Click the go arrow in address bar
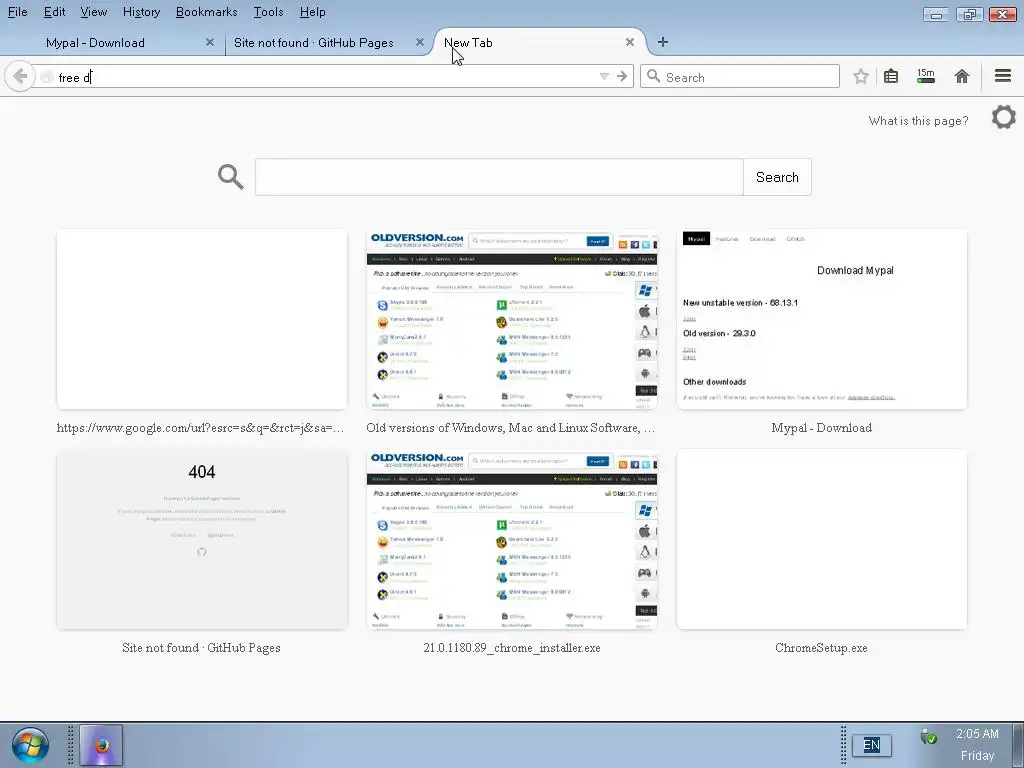Image resolution: width=1024 pixels, height=768 pixels. pyautogui.click(x=622, y=76)
